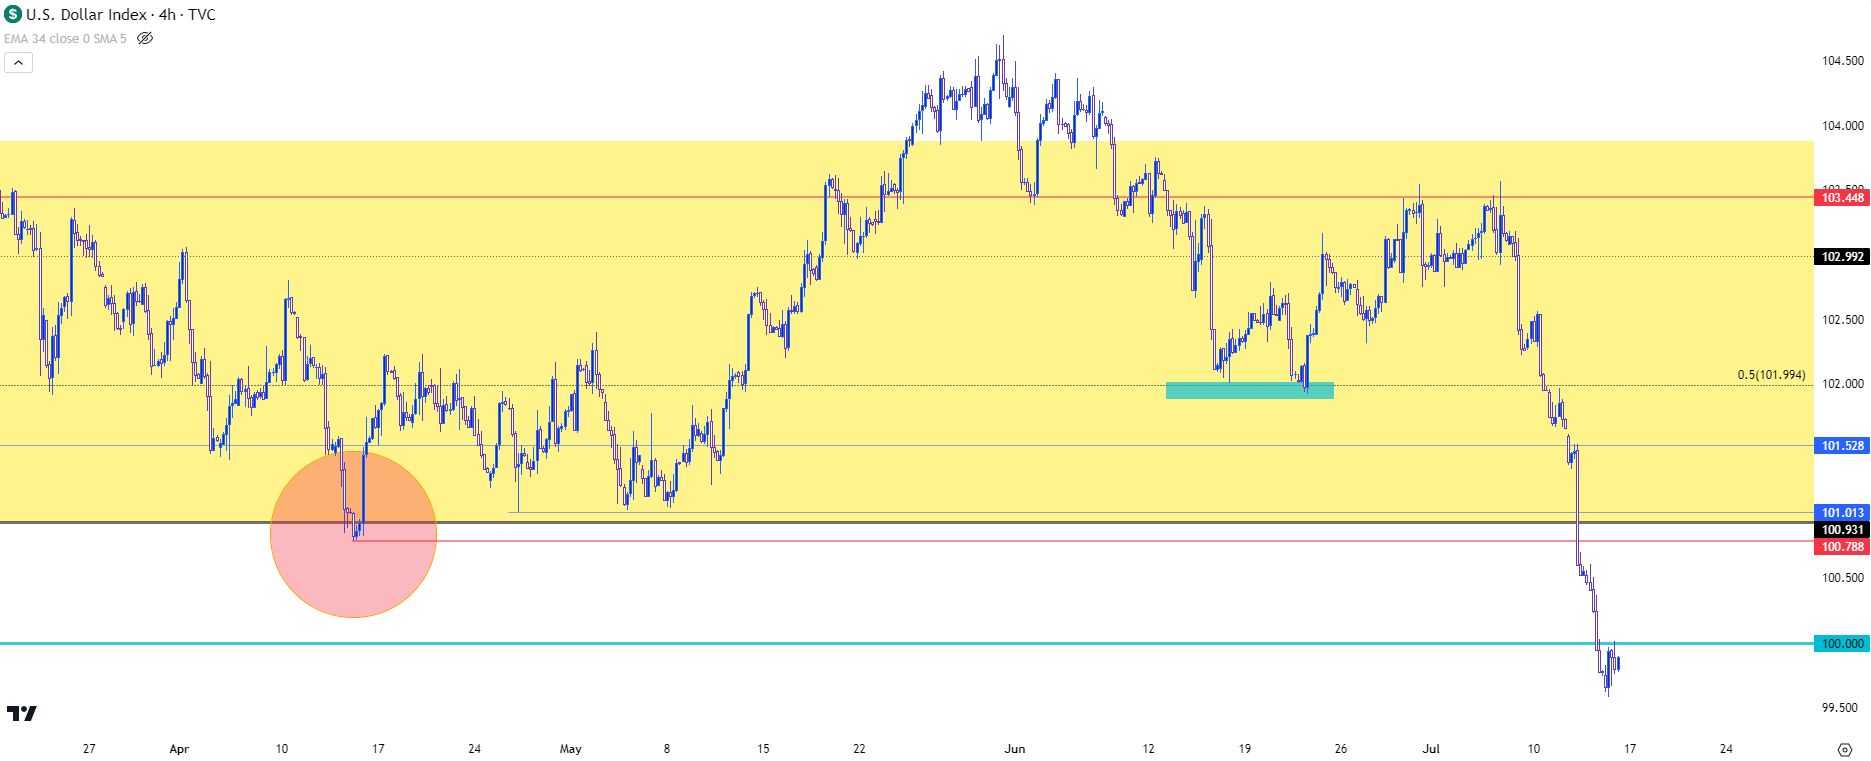Click the 102.992 black price label

pyautogui.click(x=1842, y=256)
